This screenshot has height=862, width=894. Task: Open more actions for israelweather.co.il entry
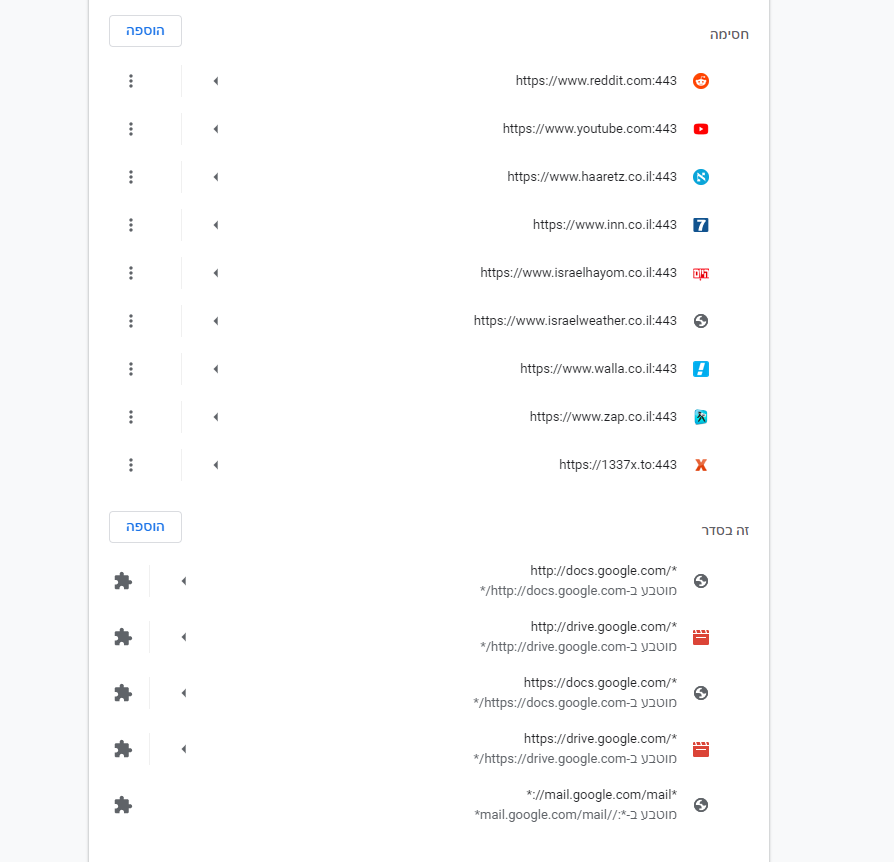tap(131, 321)
